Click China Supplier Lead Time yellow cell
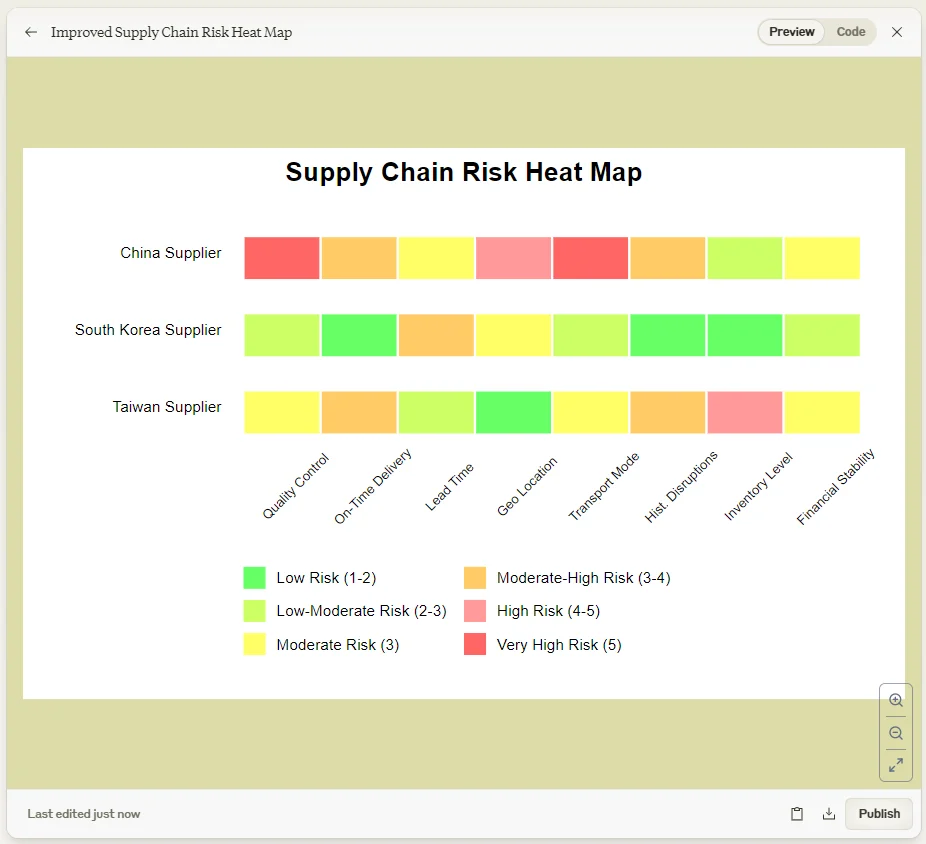Image resolution: width=926 pixels, height=844 pixels. click(x=436, y=258)
